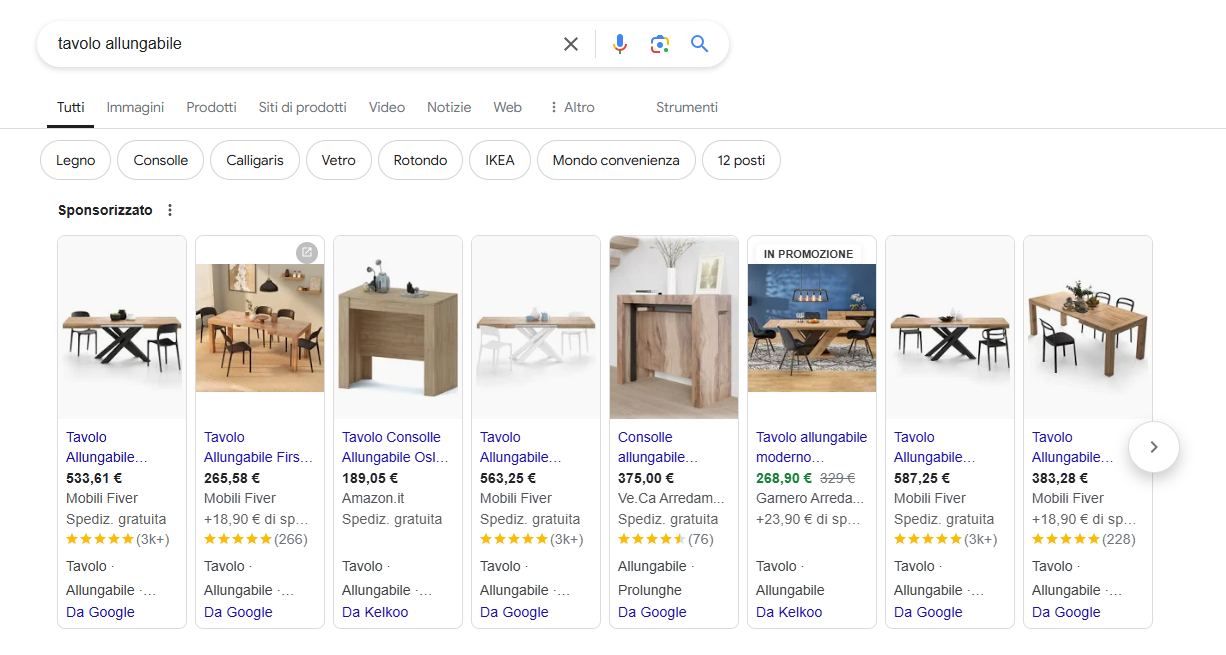Open the 563,25 € white-leg table image

coord(536,327)
